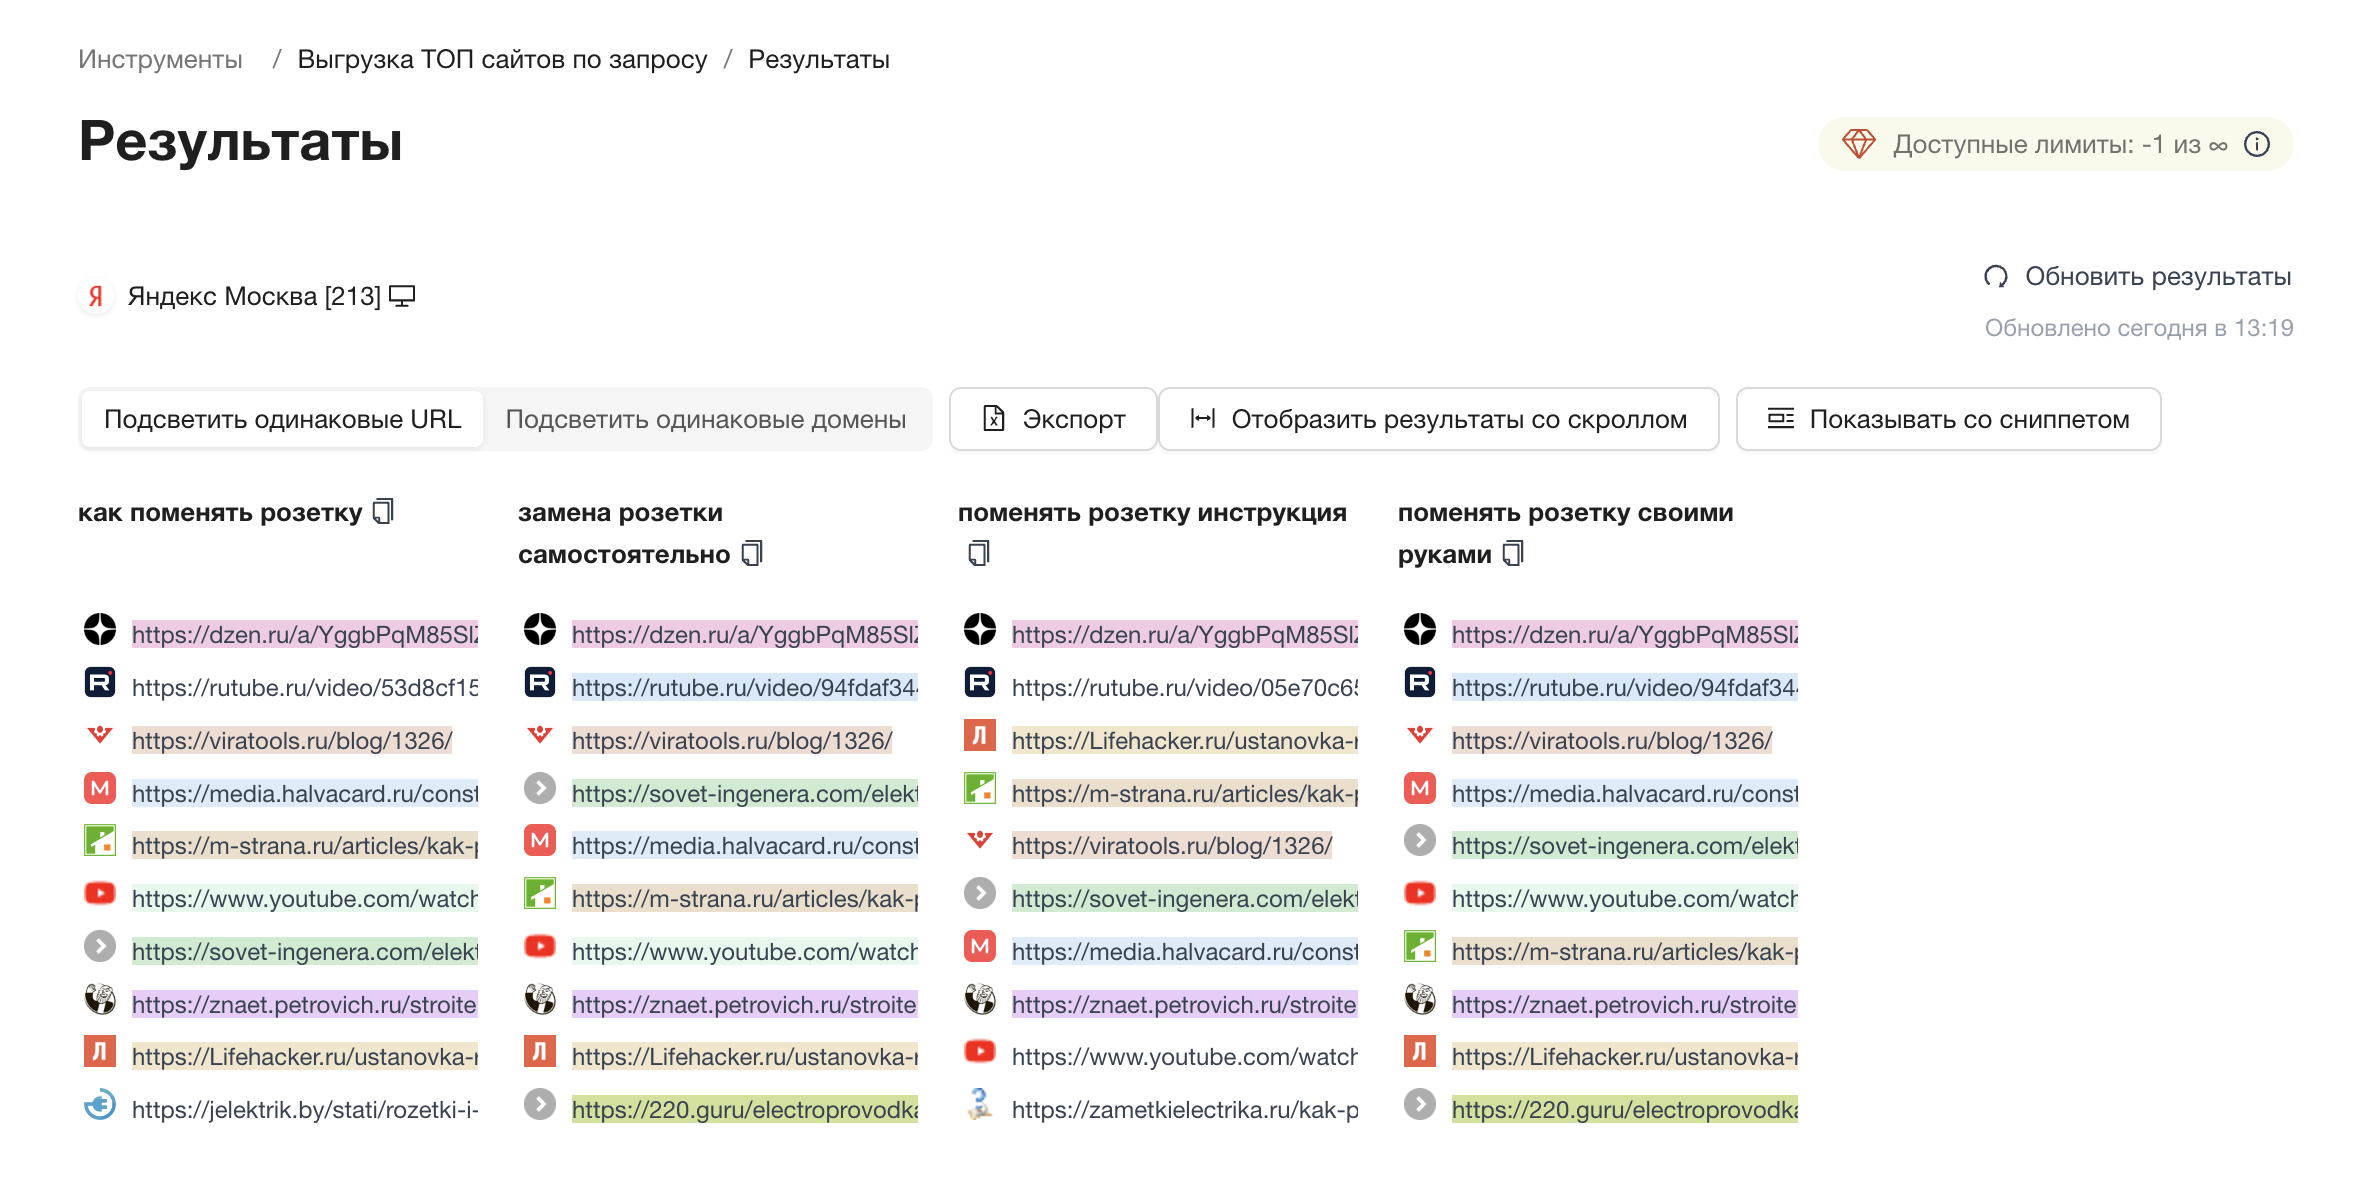This screenshot has width=2354, height=1188.
Task: Click the Yandex logo icon
Action: 96,296
